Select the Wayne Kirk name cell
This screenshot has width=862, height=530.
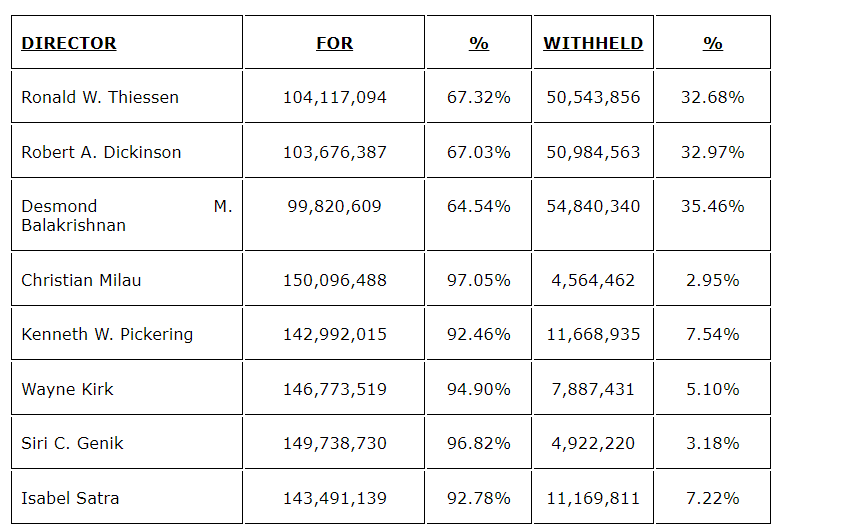point(67,389)
